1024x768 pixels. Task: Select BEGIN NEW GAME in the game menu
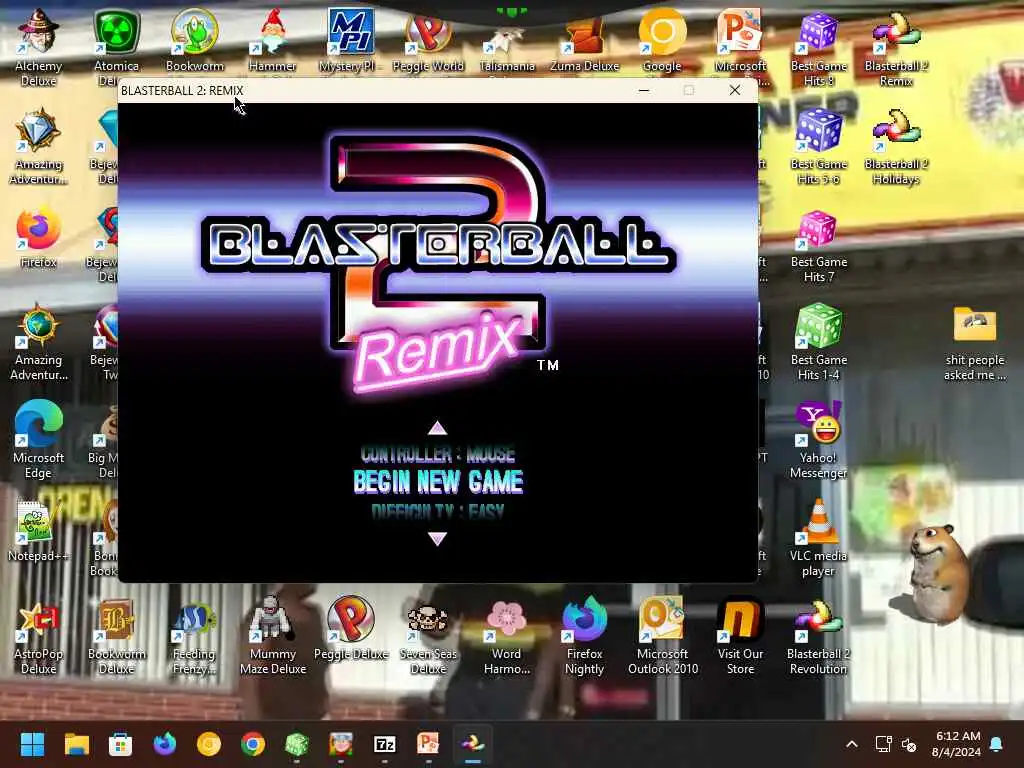[438, 482]
